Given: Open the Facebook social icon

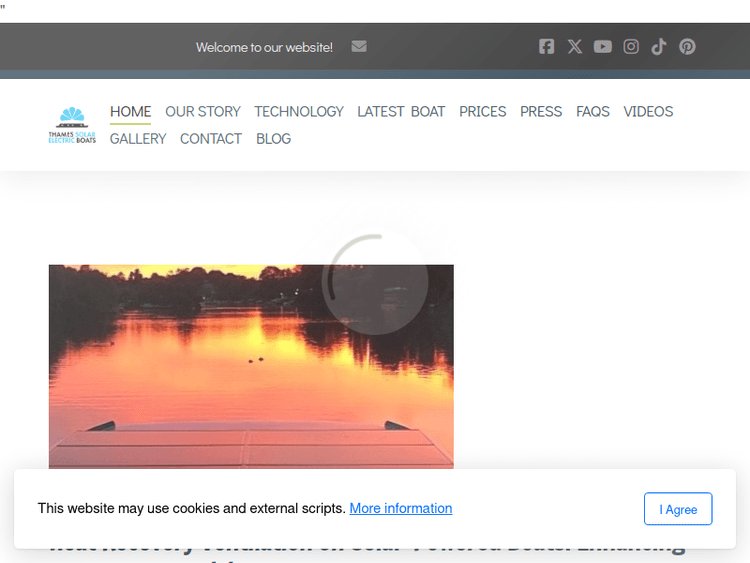Looking at the screenshot, I should coord(546,47).
